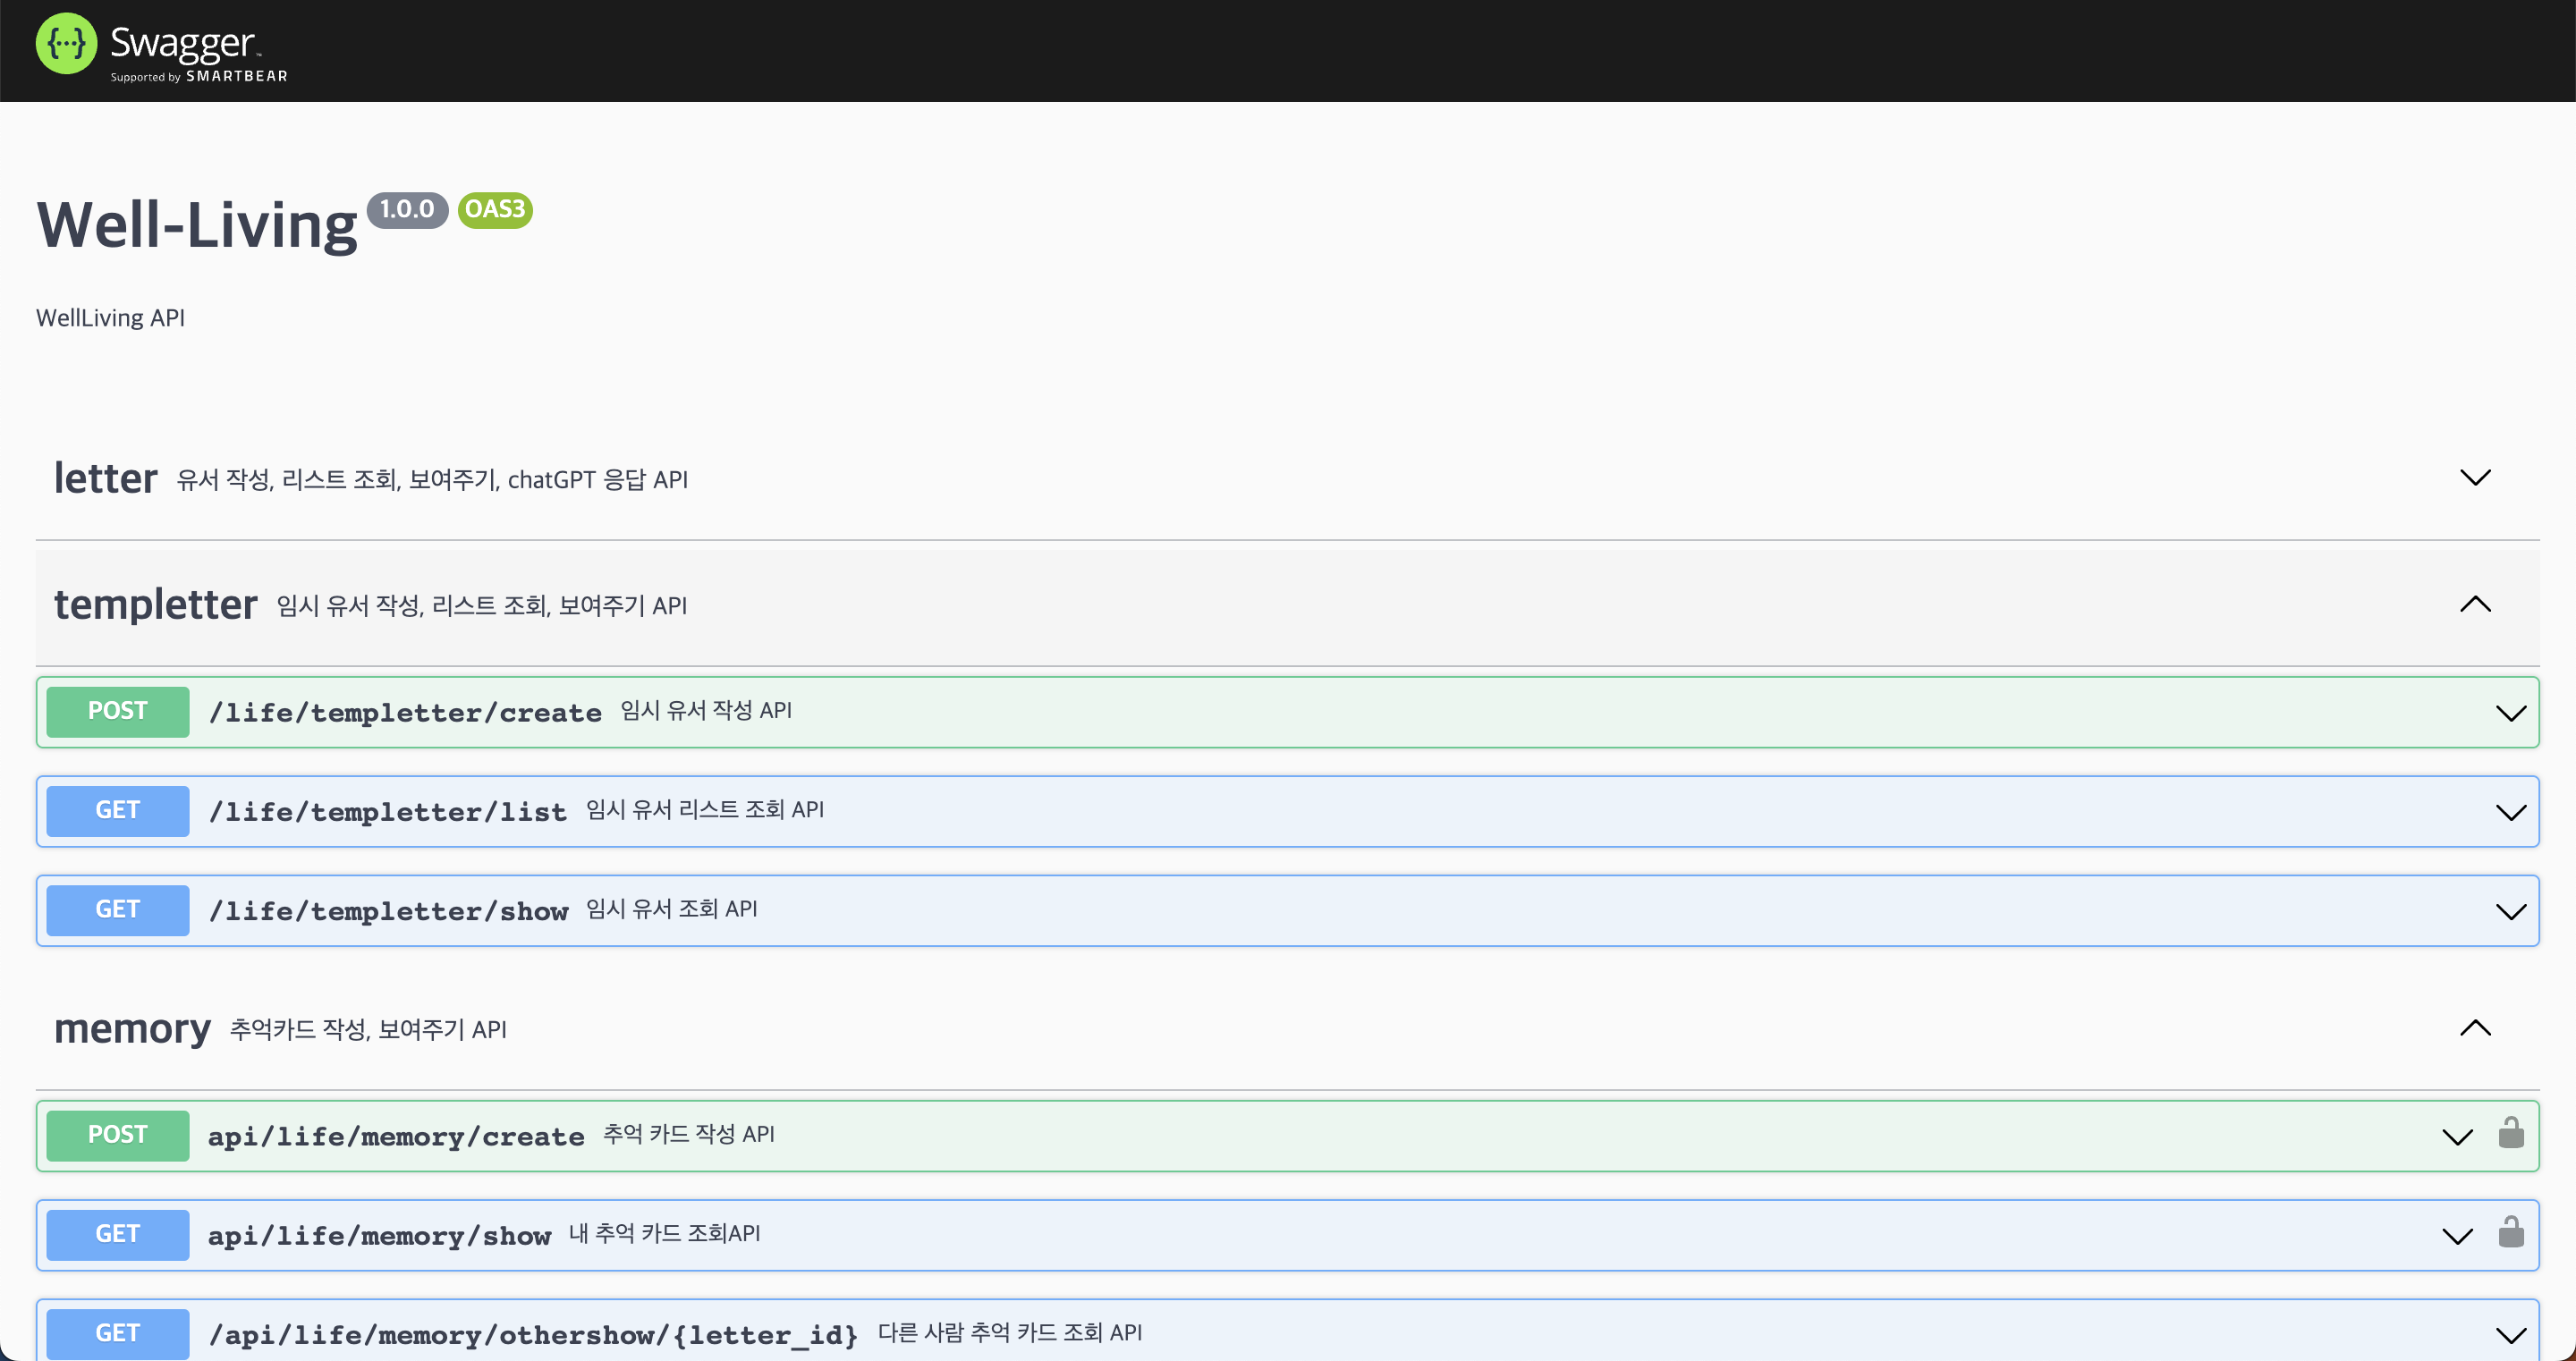This screenshot has width=2576, height=1361.
Task: Expand the api/life/memory/show chevron
Action: [2457, 1236]
